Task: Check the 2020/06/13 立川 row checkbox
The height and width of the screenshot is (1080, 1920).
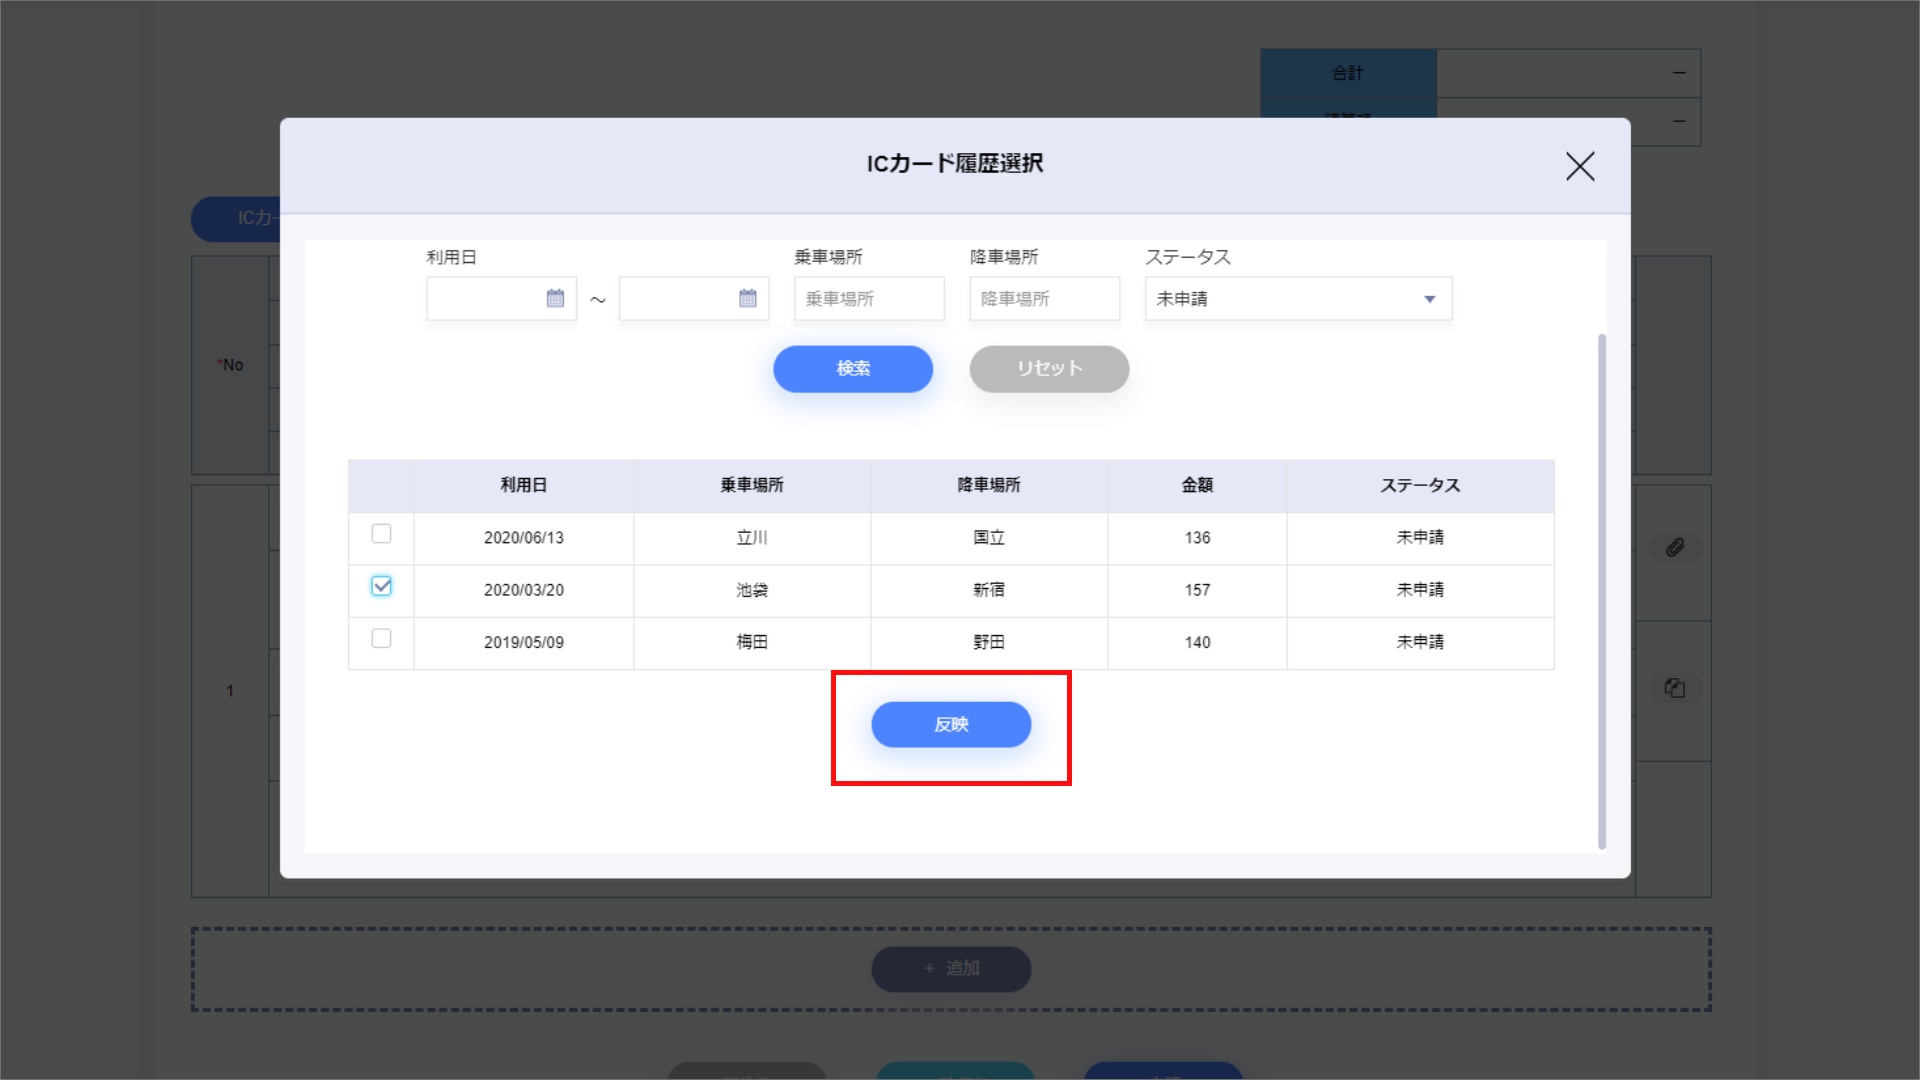Action: pos(381,534)
